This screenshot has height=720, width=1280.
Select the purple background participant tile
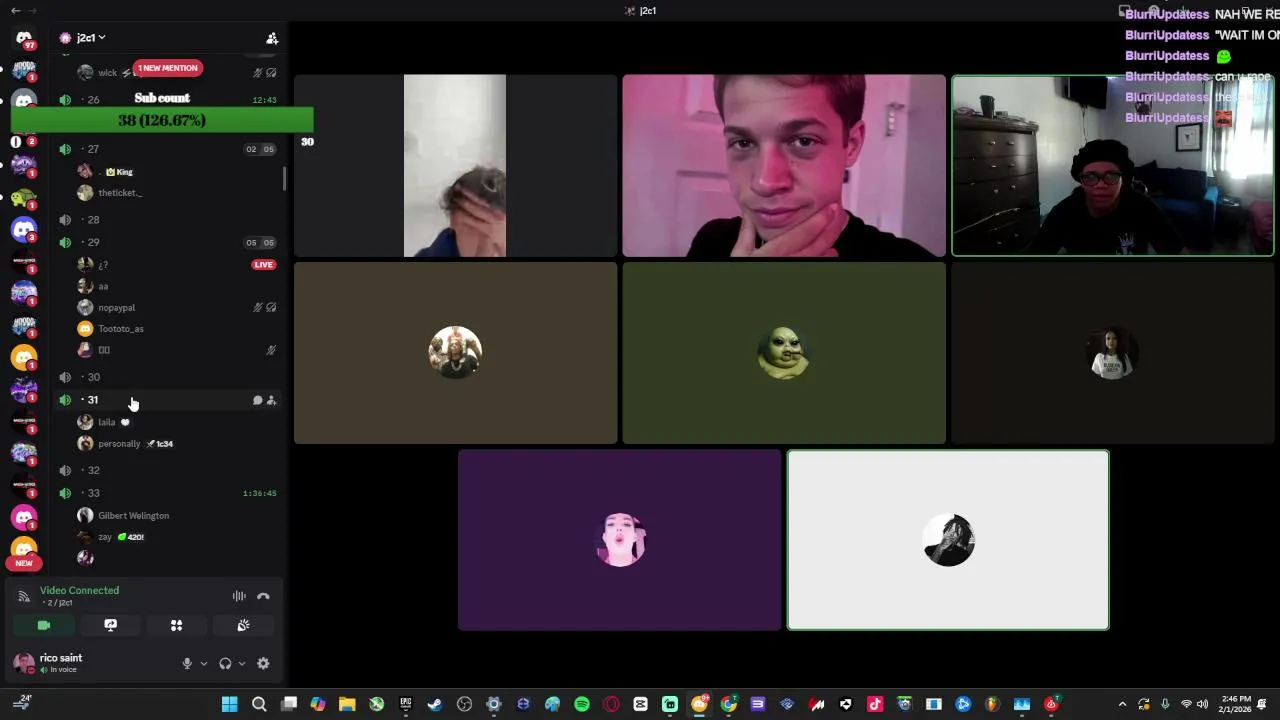[619, 540]
